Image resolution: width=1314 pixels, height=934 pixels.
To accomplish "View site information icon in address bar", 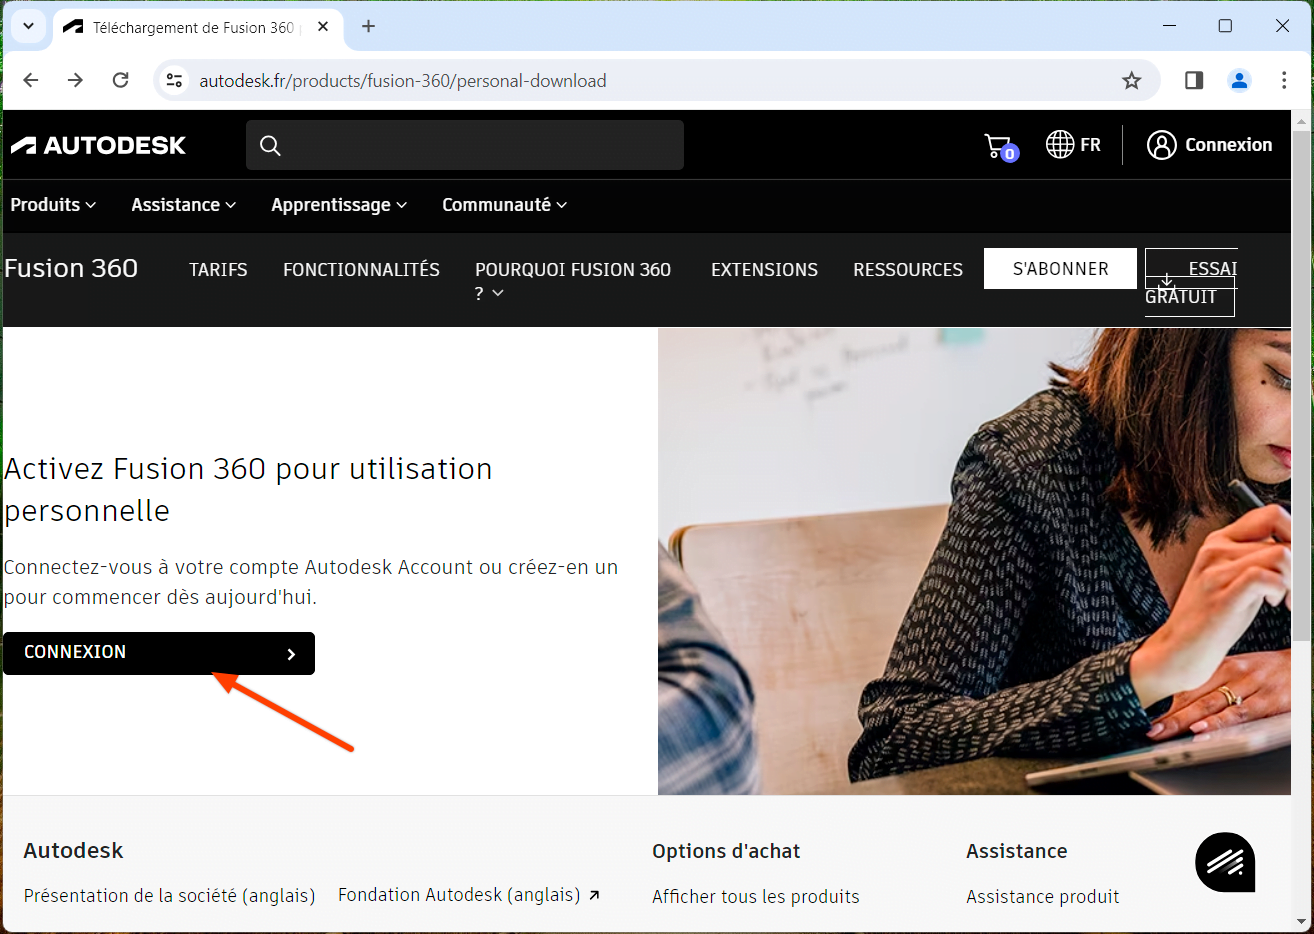I will click(x=175, y=81).
